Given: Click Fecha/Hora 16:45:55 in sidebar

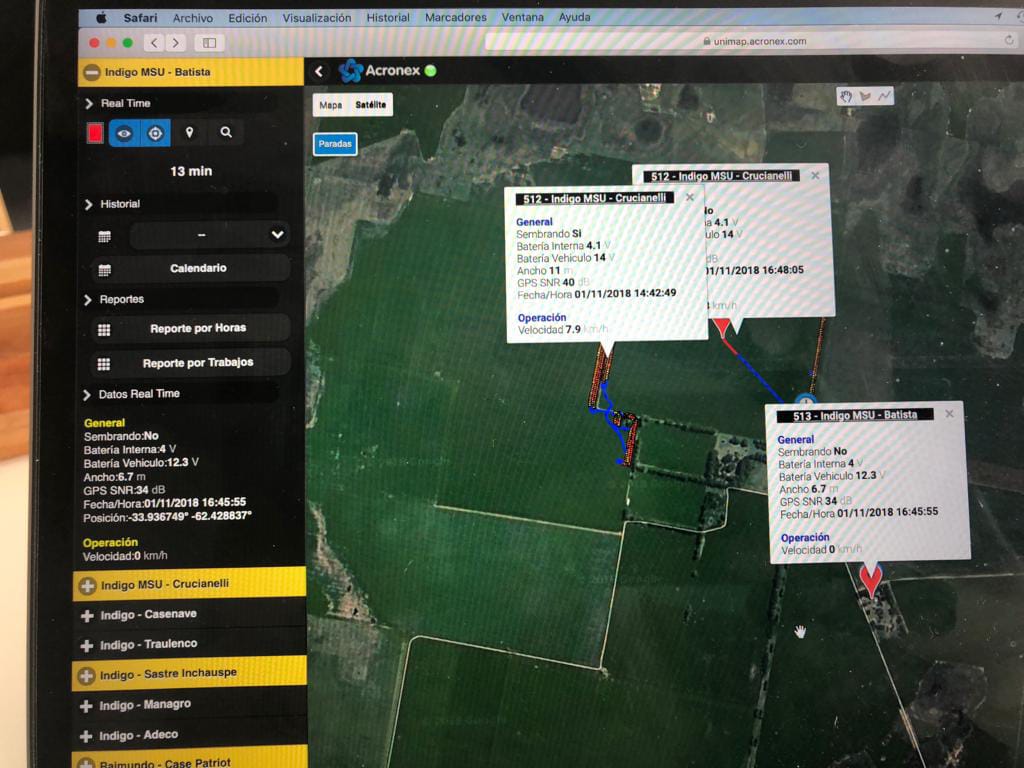Looking at the screenshot, I should coord(165,503).
